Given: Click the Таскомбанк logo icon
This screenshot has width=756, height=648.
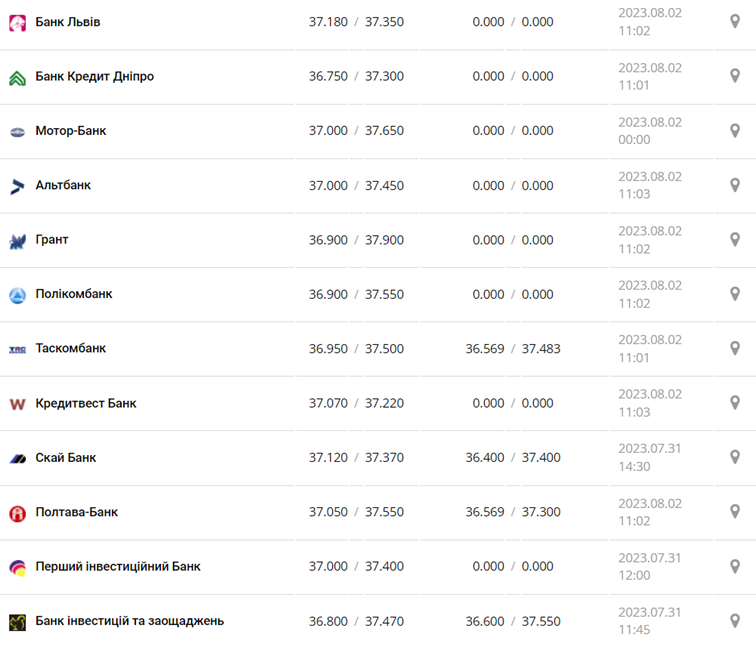Looking at the screenshot, I should (x=17, y=349).
